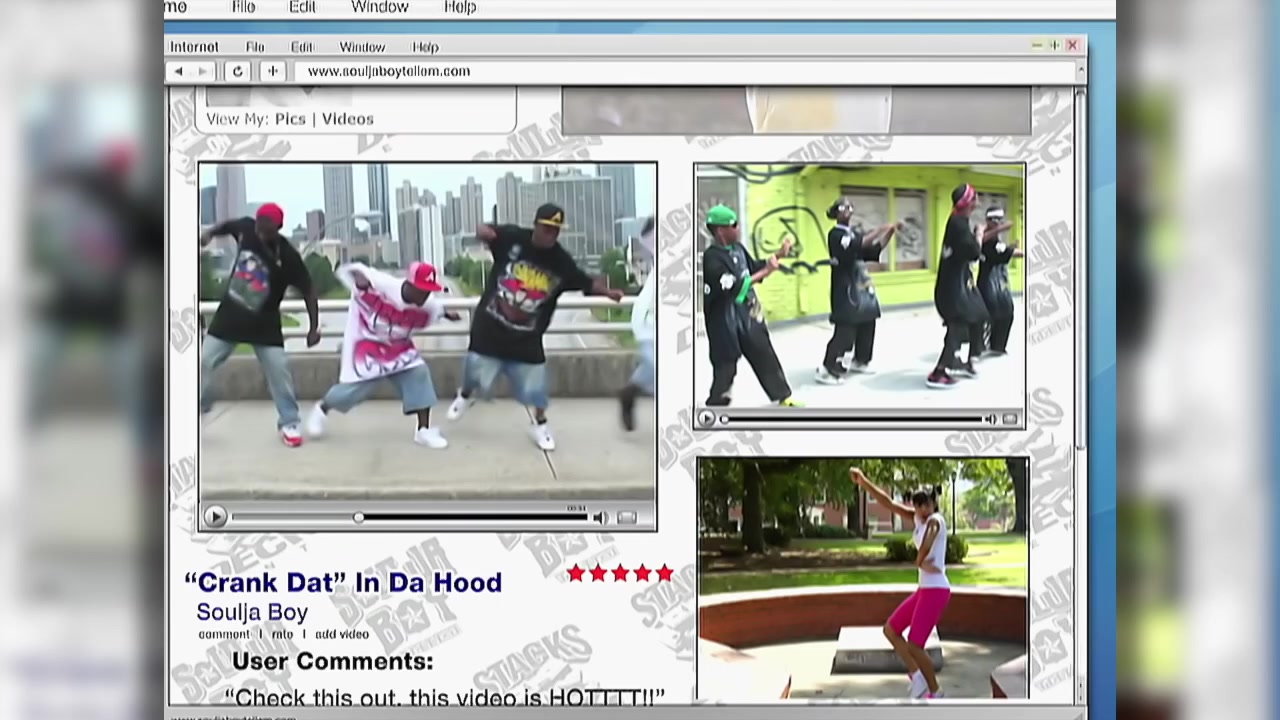Image resolution: width=1280 pixels, height=720 pixels.
Task: Open the inner browser File menu
Action: (255, 47)
